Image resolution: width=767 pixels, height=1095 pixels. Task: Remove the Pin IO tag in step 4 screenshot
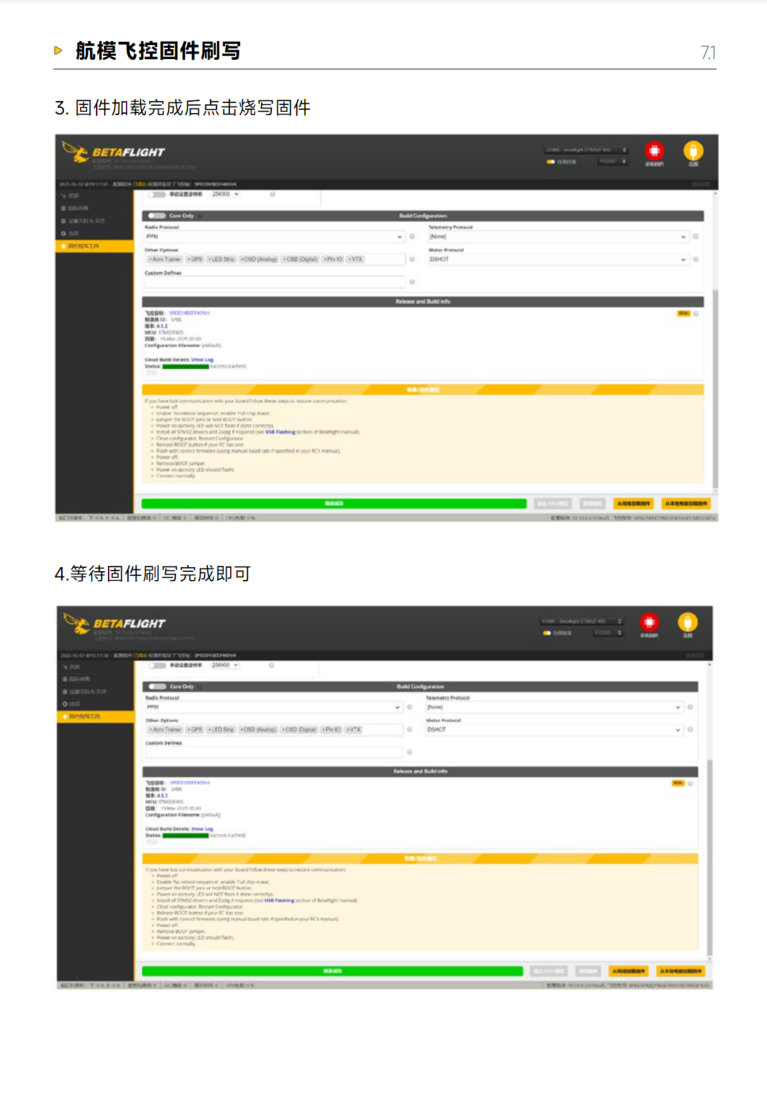coord(324,730)
